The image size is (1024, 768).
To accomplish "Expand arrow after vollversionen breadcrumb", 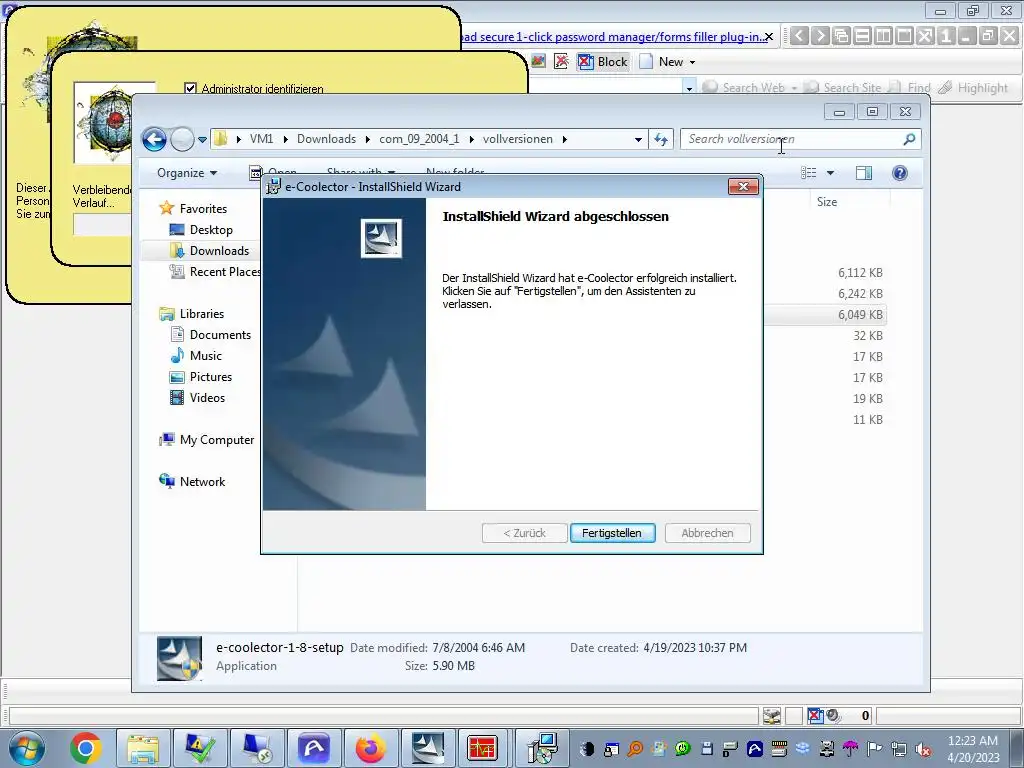I will (x=564, y=139).
